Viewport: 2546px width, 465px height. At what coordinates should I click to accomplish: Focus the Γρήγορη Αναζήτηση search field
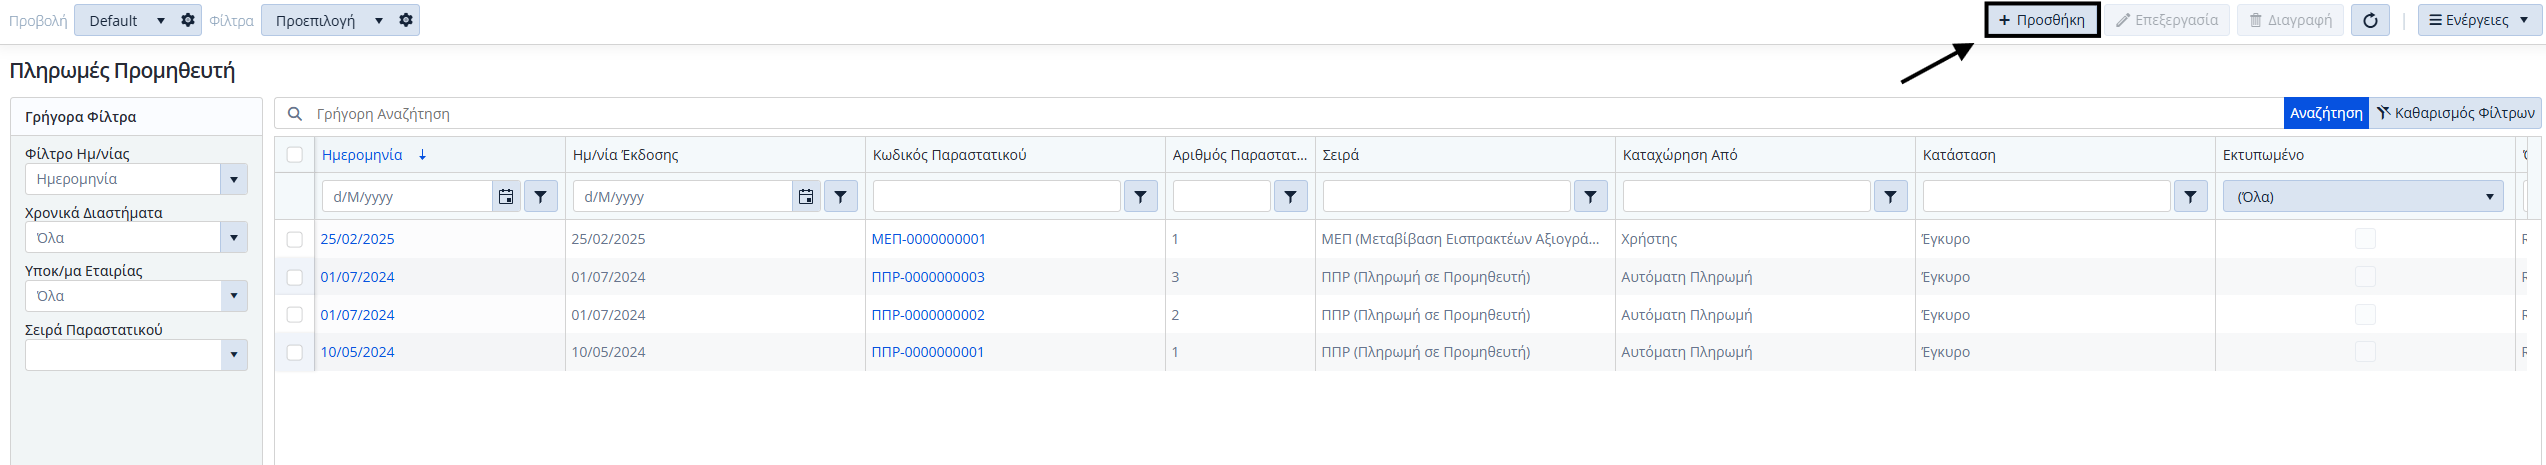point(1295,114)
